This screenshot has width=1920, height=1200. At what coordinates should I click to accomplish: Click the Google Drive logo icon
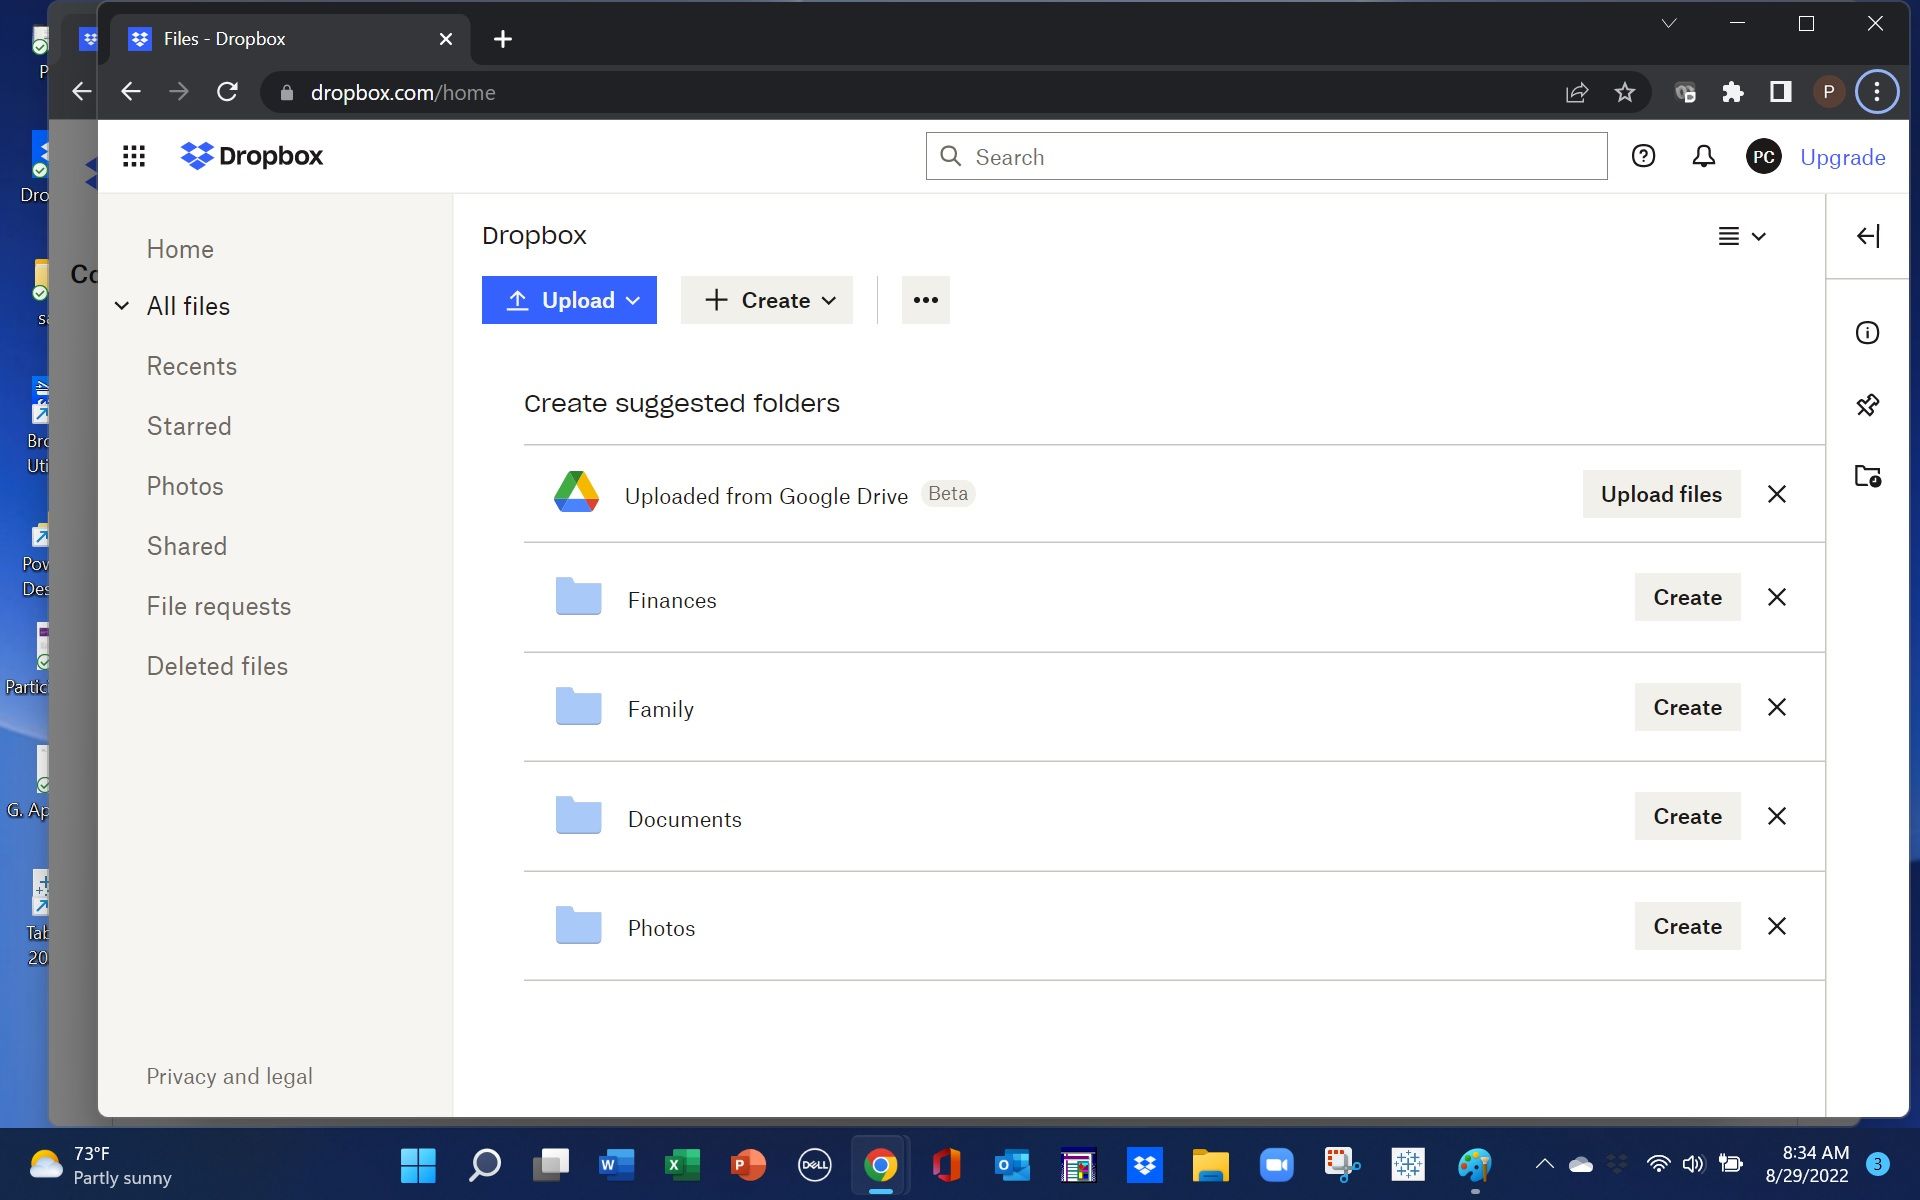click(577, 492)
